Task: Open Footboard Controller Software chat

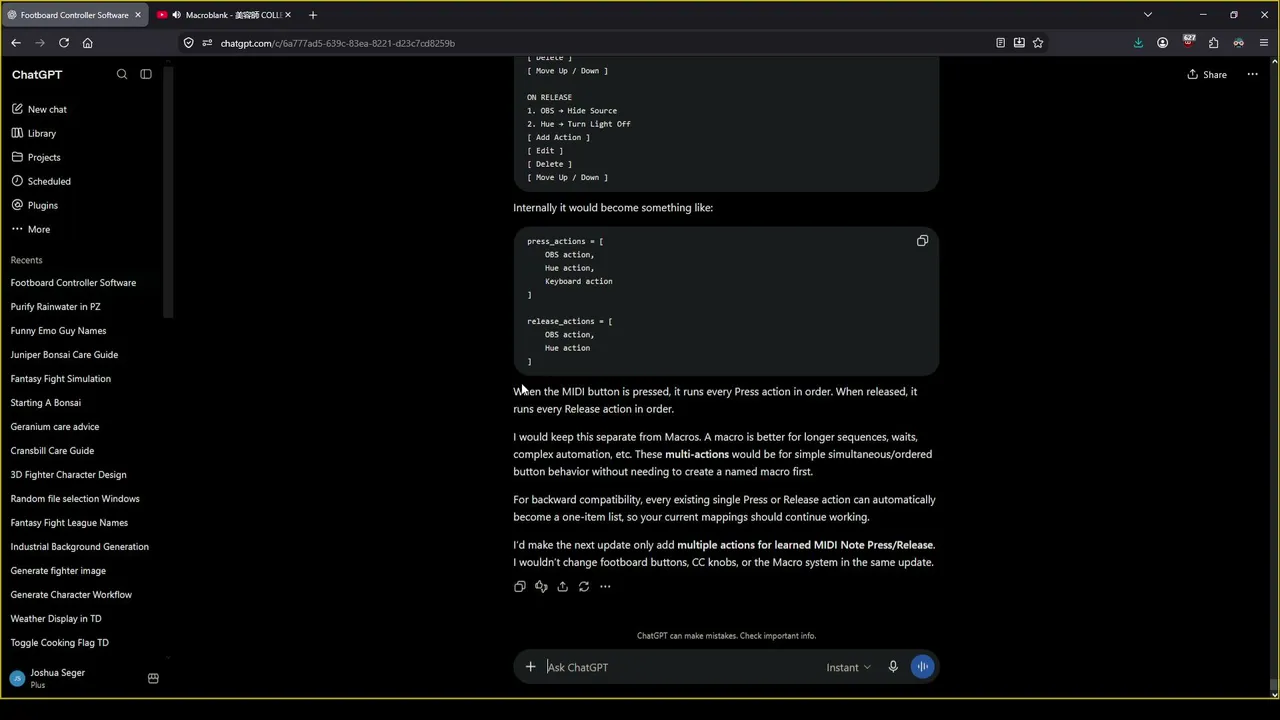Action: tap(73, 283)
